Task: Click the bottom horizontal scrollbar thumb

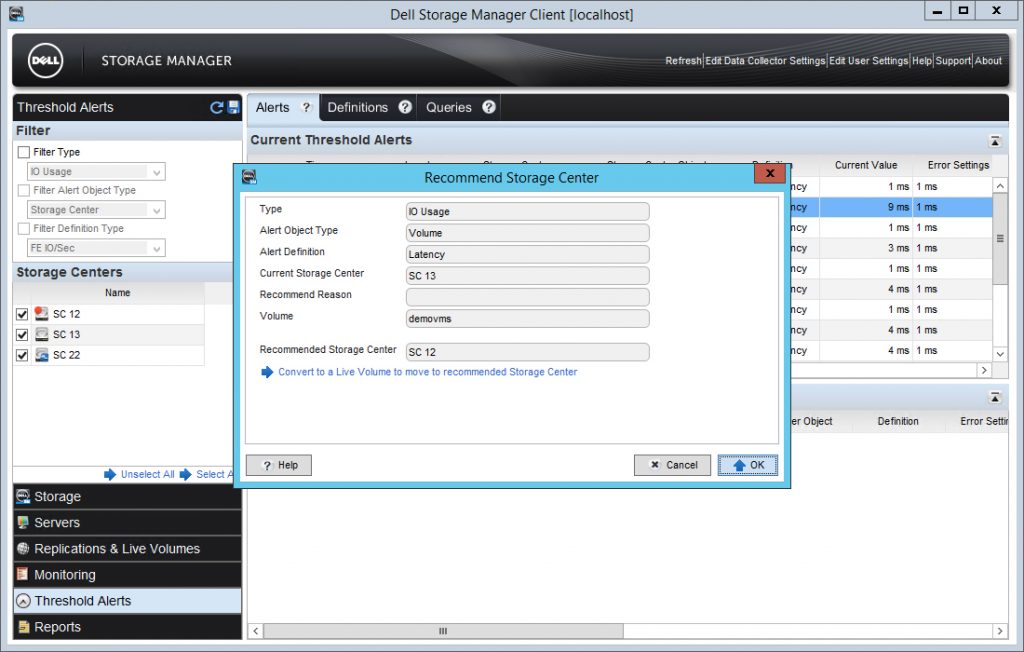Action: point(443,631)
